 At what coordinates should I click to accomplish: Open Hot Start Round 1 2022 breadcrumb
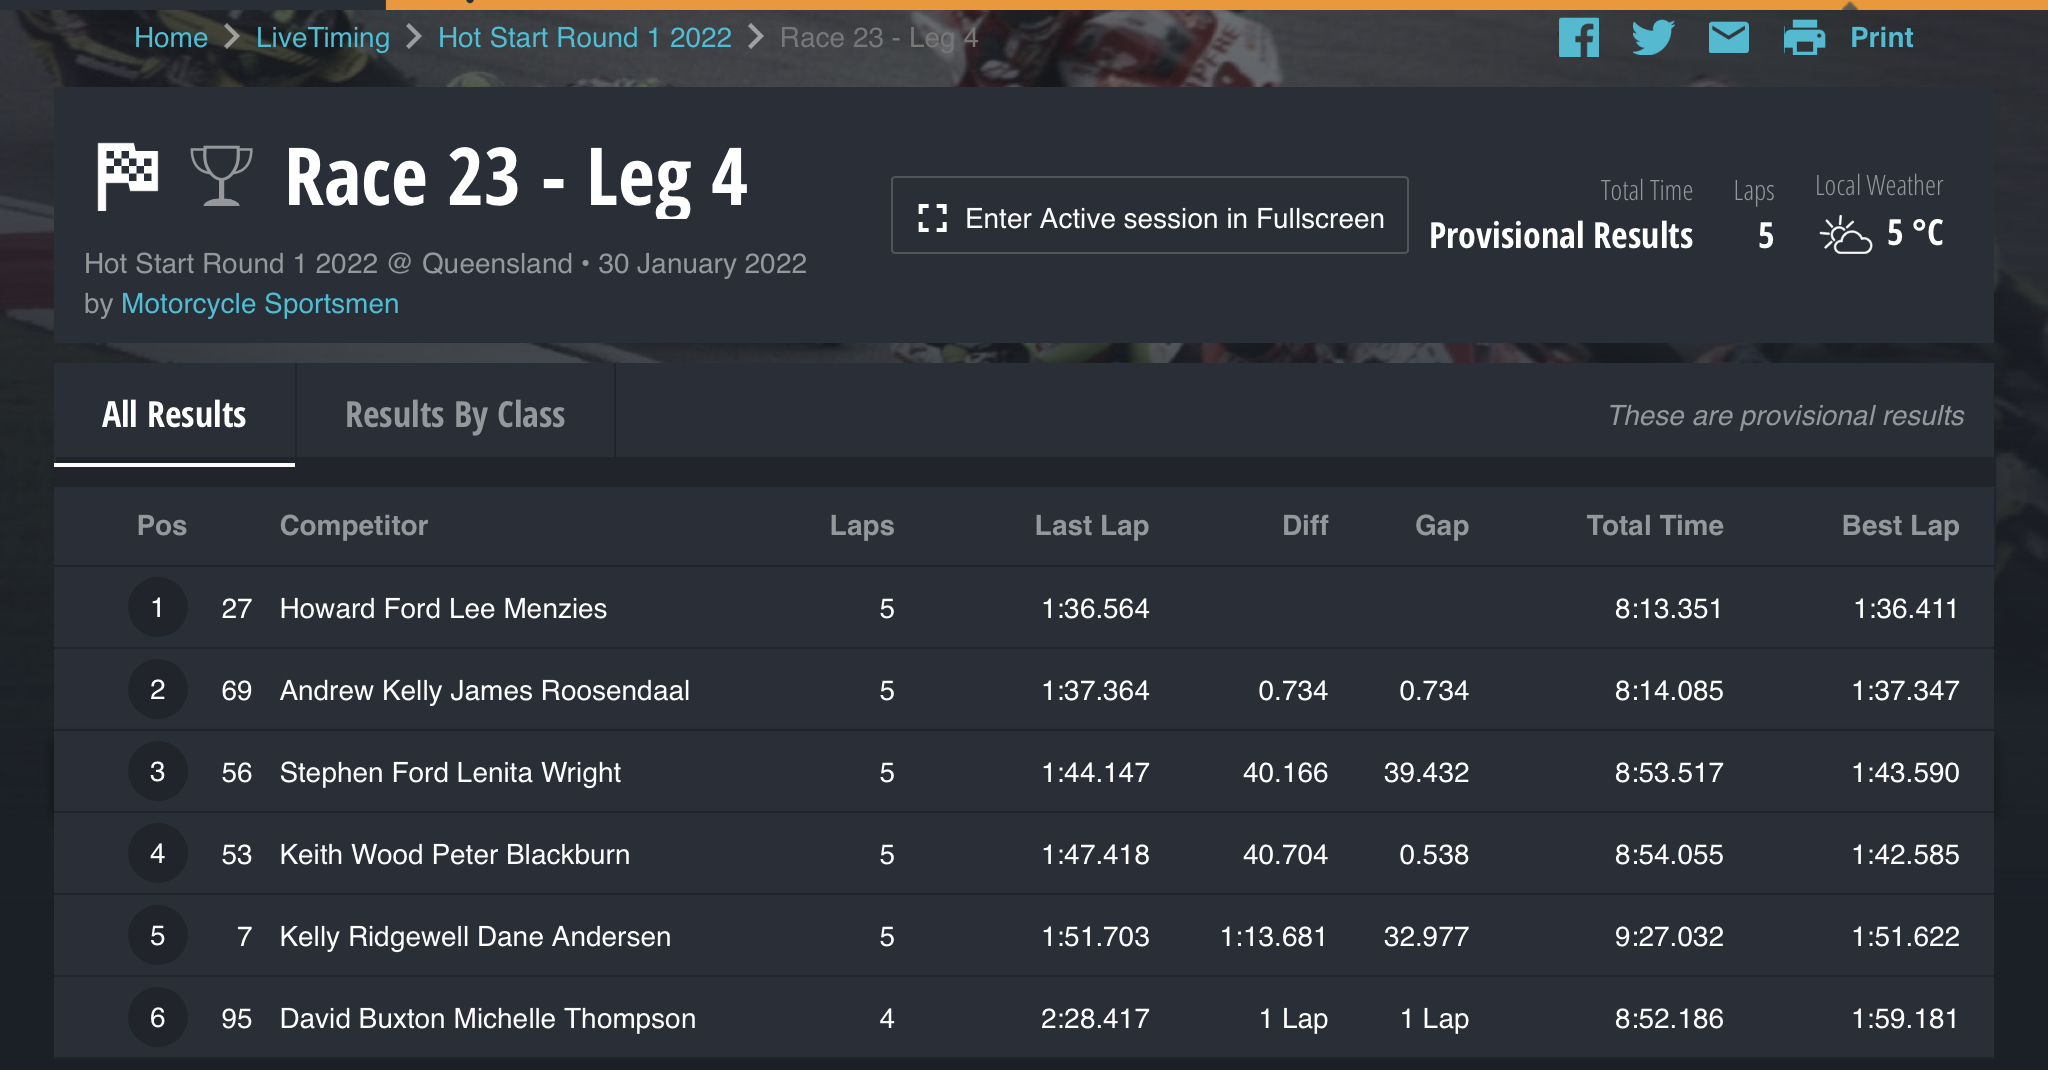(585, 38)
